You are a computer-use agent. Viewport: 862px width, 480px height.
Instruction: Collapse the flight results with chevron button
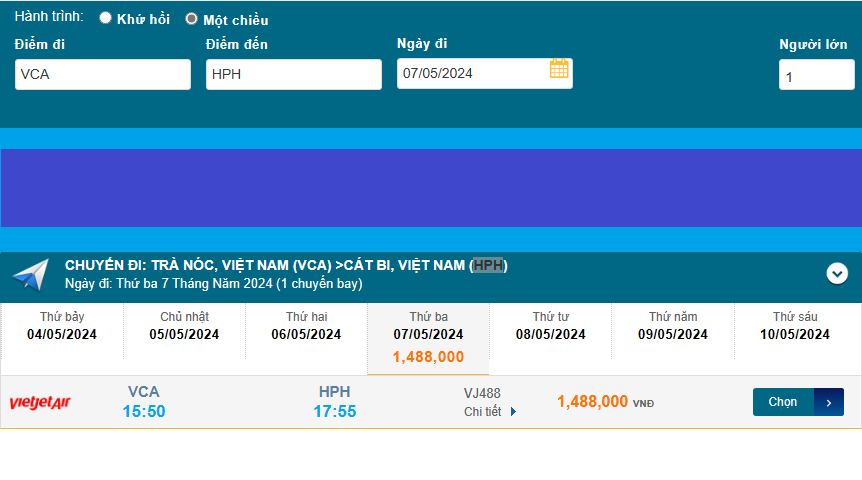click(x=837, y=273)
